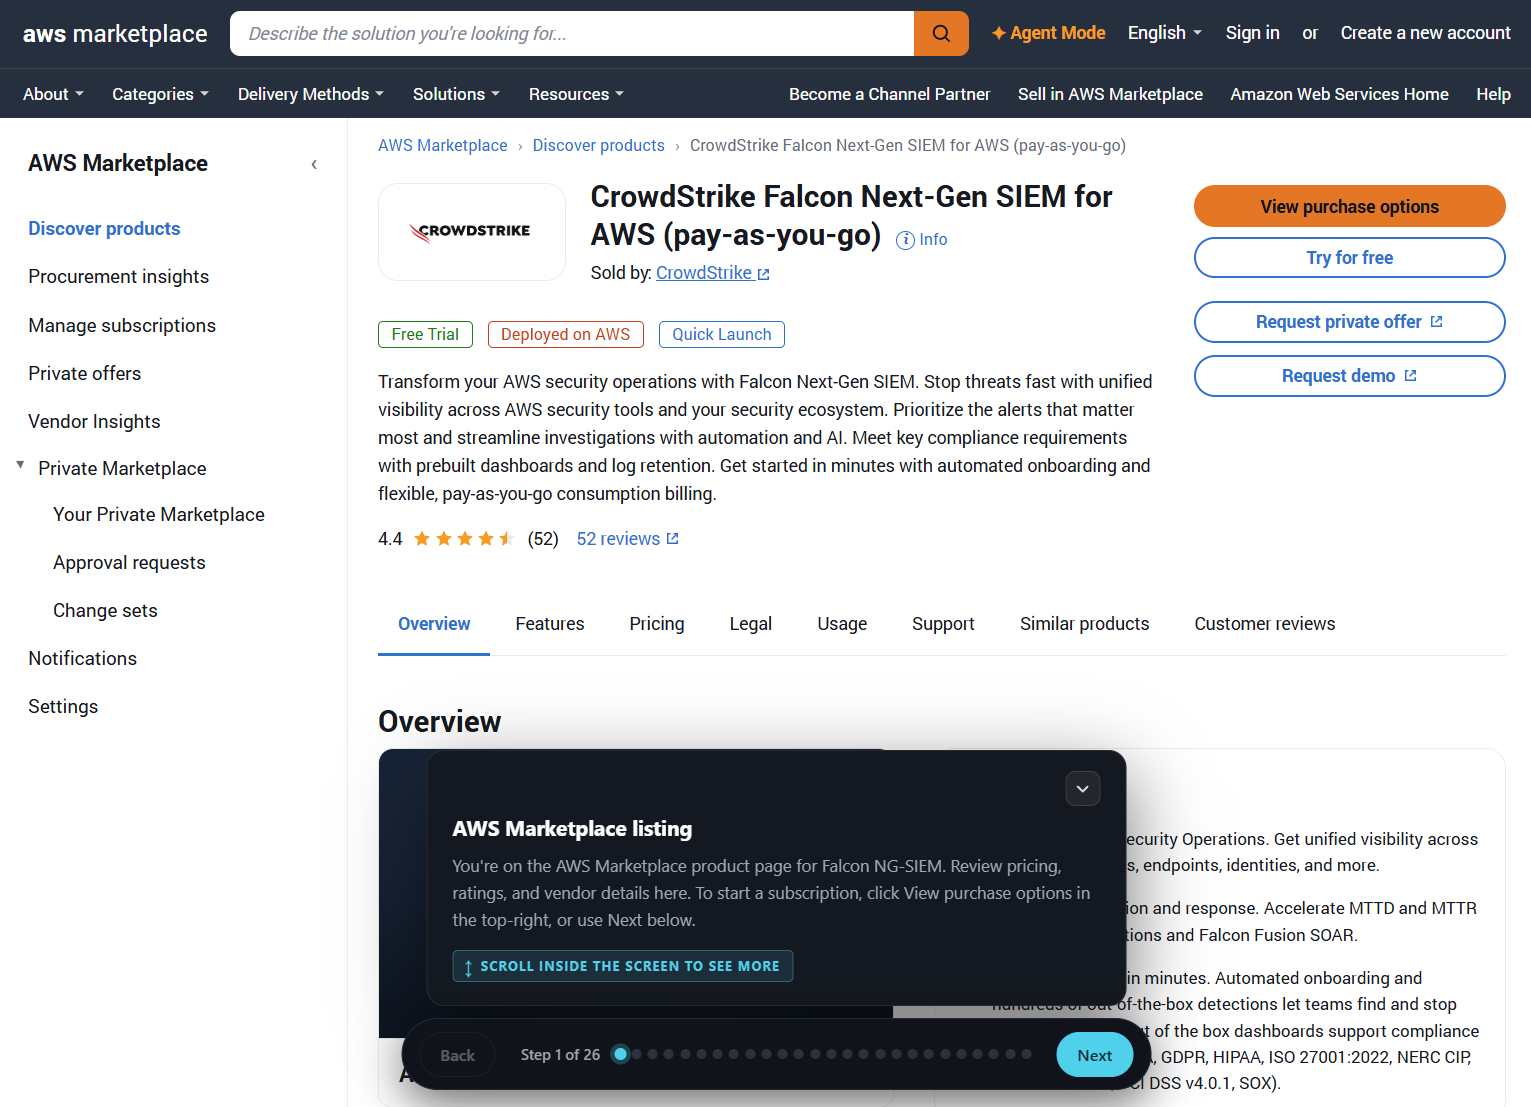Viewport: 1531px width, 1107px height.
Task: Click Request private offer button
Action: 1350,322
